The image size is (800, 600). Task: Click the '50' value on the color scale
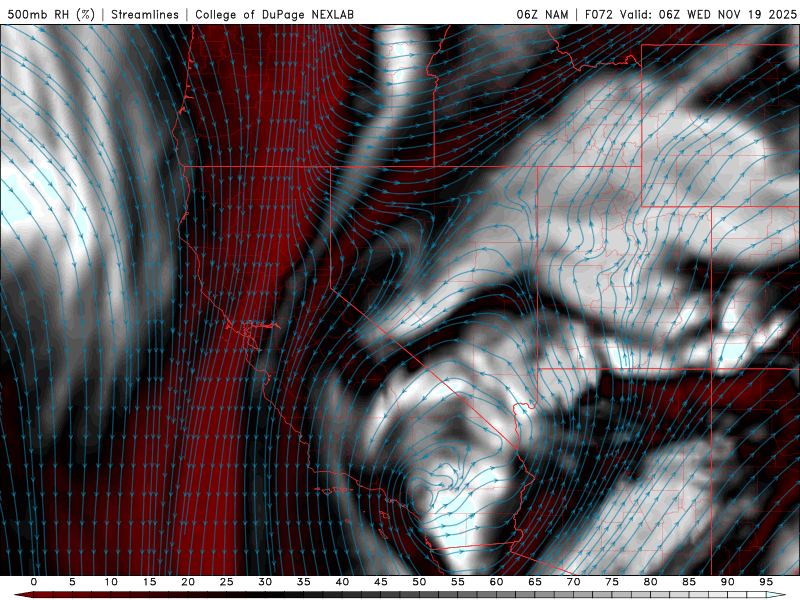click(419, 582)
